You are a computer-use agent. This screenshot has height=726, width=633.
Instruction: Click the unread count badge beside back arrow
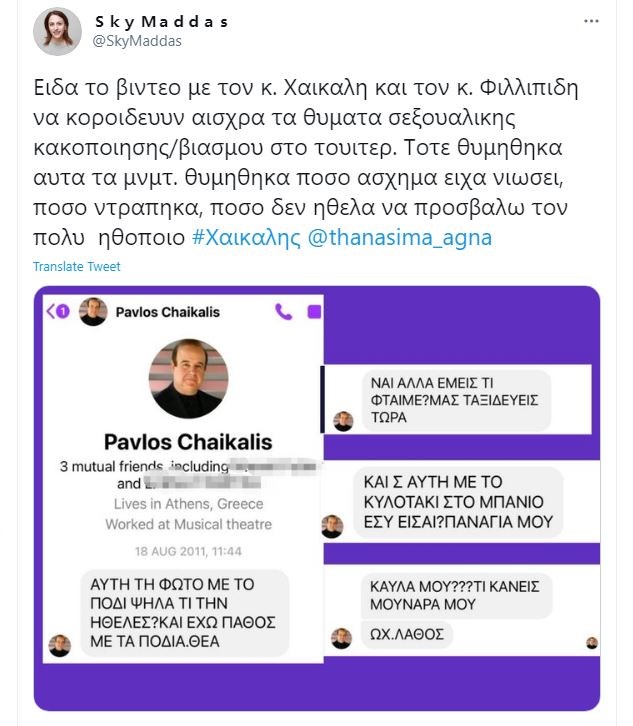(63, 312)
